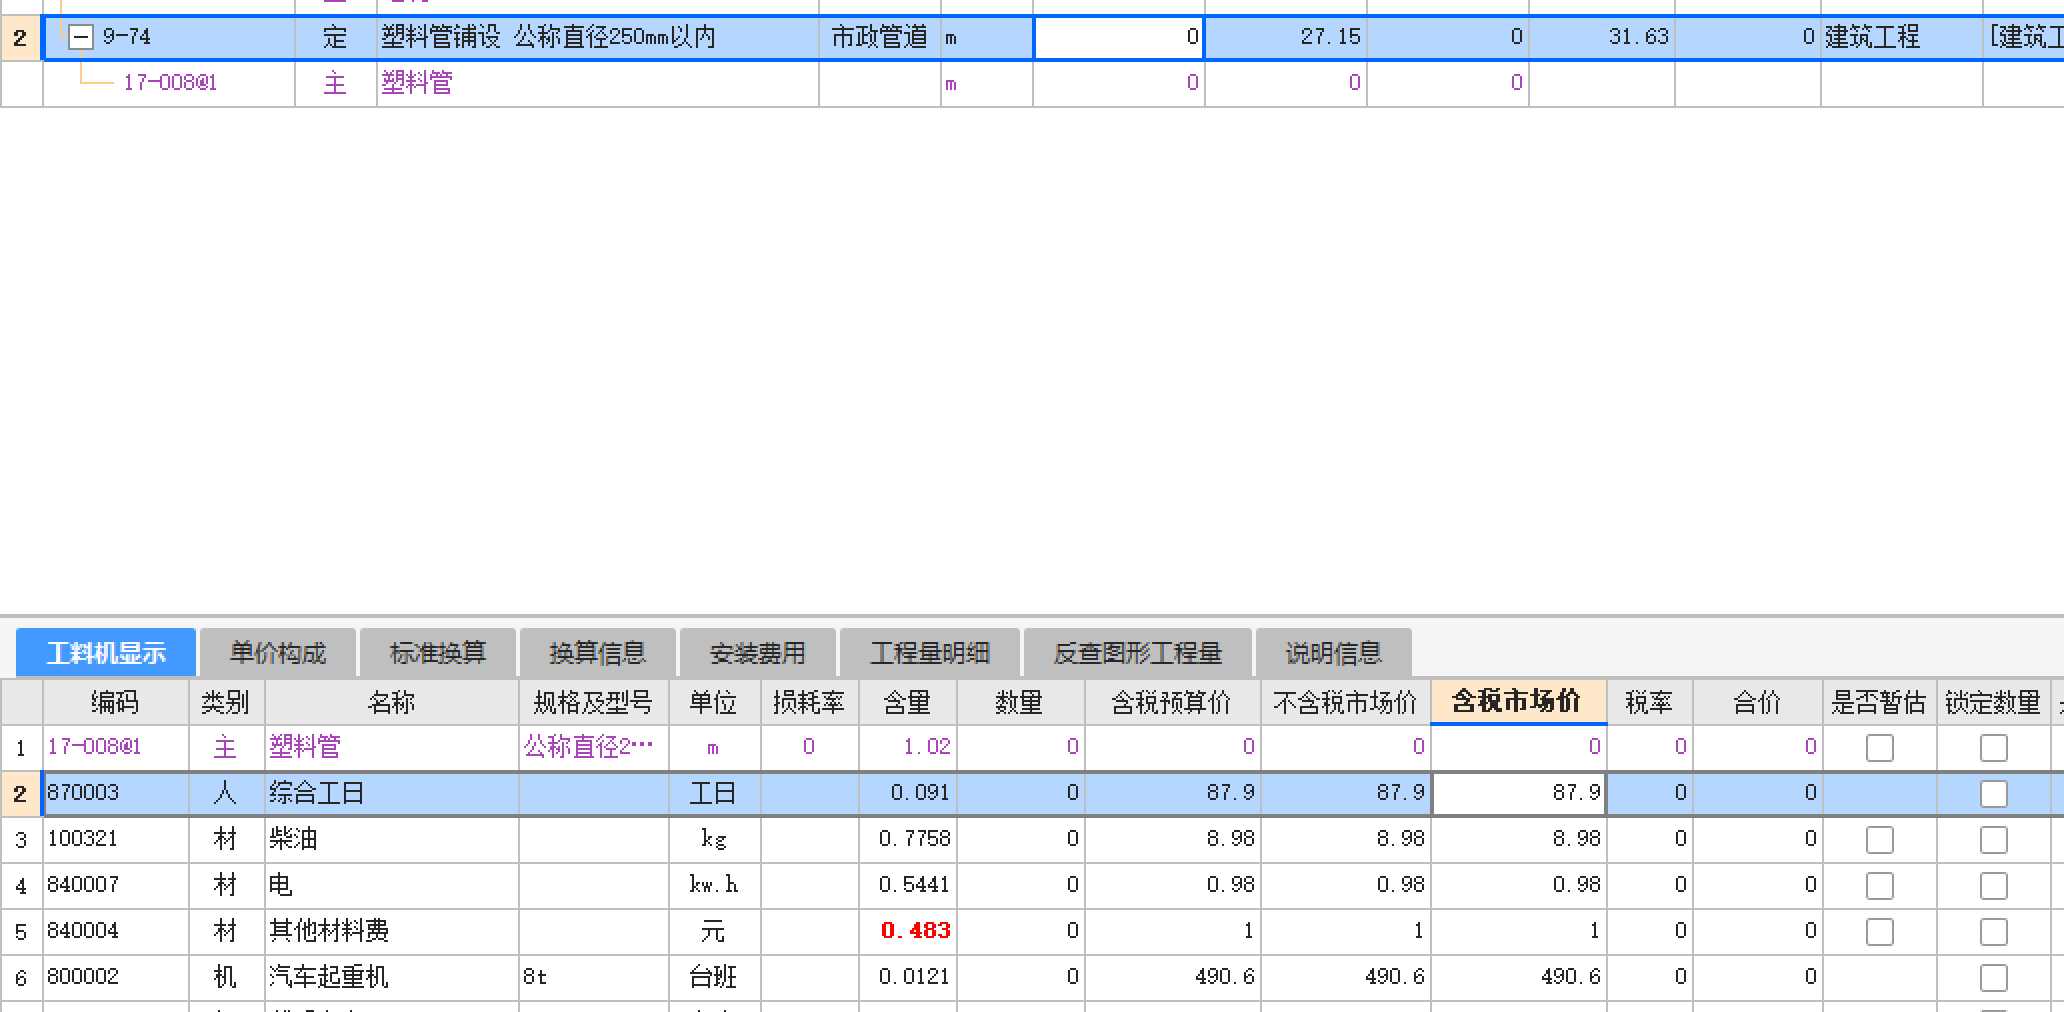Edit the 87.9 含税市场价 cell of 综合工日
Screen dimensions: 2064x1012
click(x=1519, y=794)
